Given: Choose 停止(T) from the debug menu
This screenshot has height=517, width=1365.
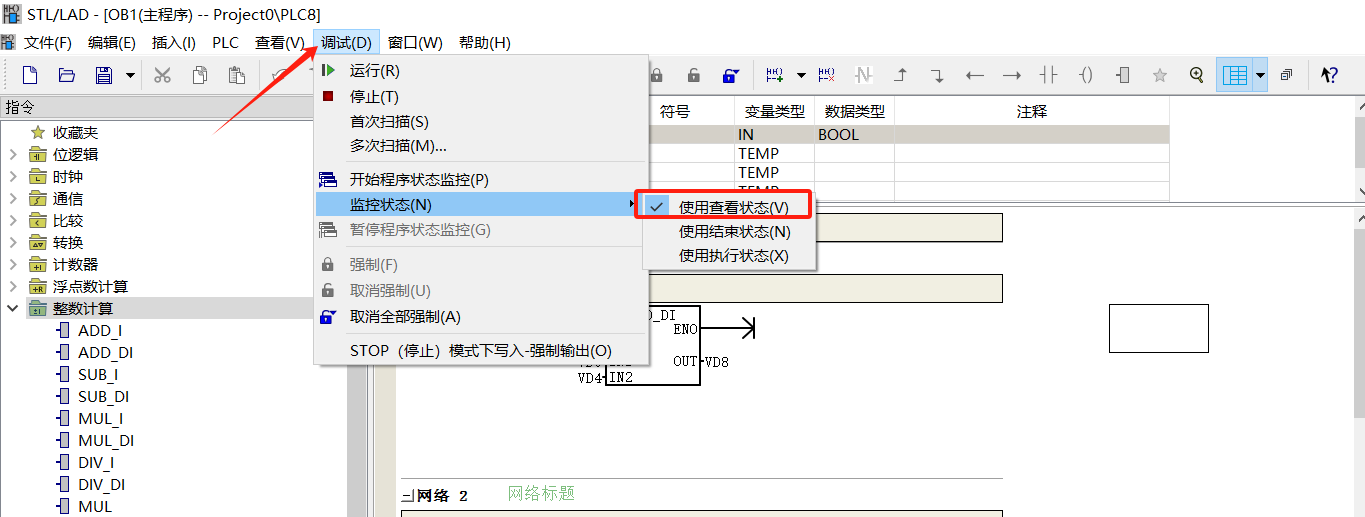Looking at the screenshot, I should (x=482, y=96).
